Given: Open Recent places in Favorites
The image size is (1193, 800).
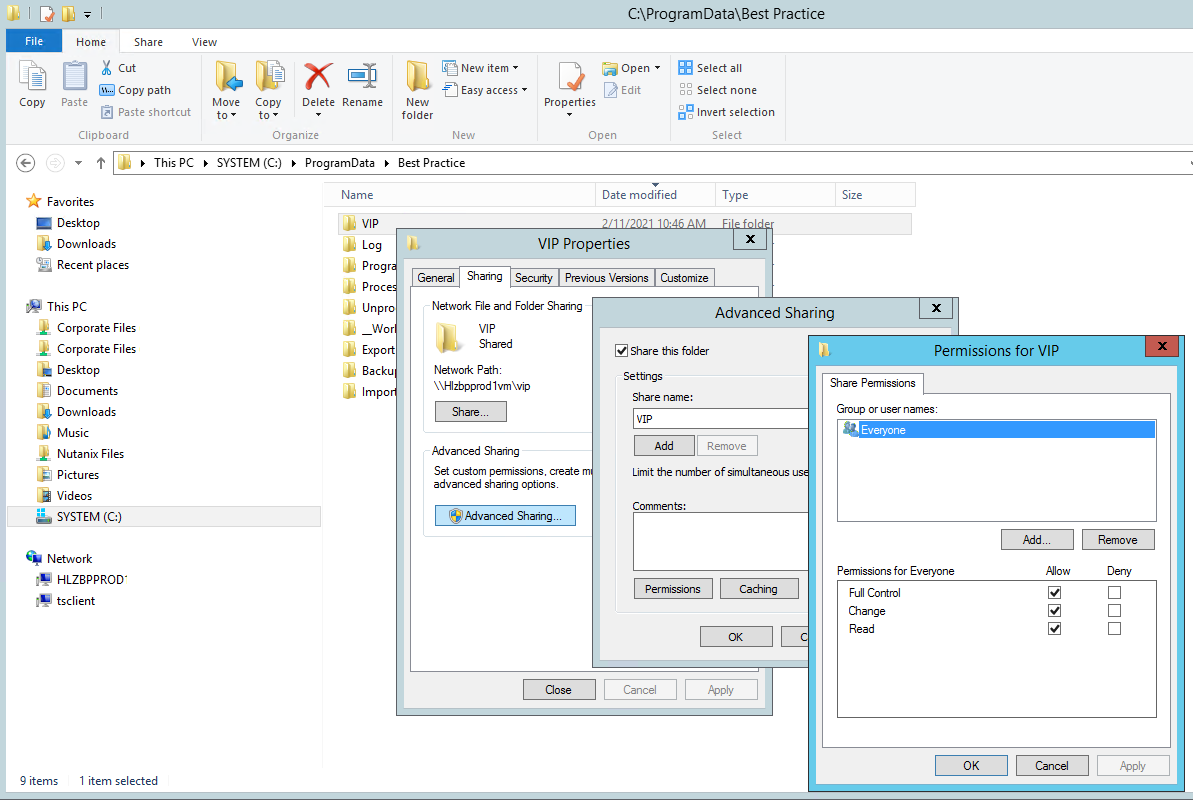Looking at the screenshot, I should point(93,265).
